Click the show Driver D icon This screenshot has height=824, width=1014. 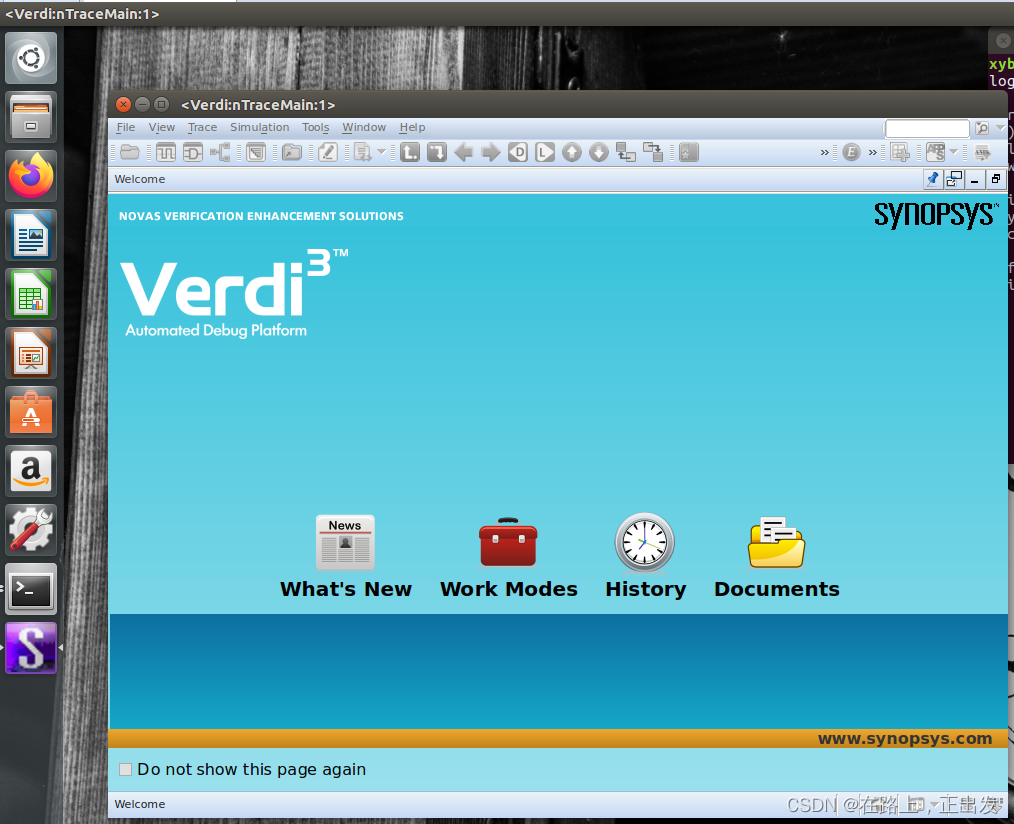click(x=518, y=153)
